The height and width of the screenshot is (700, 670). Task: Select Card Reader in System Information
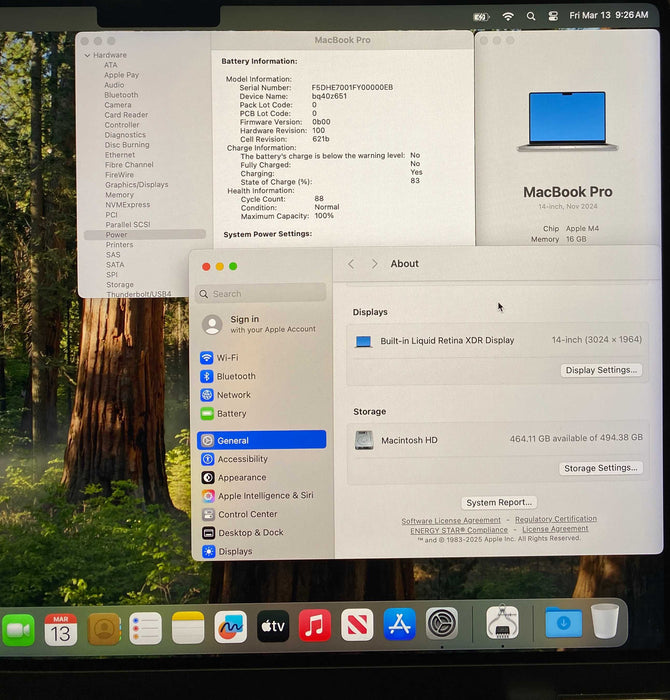coord(126,115)
